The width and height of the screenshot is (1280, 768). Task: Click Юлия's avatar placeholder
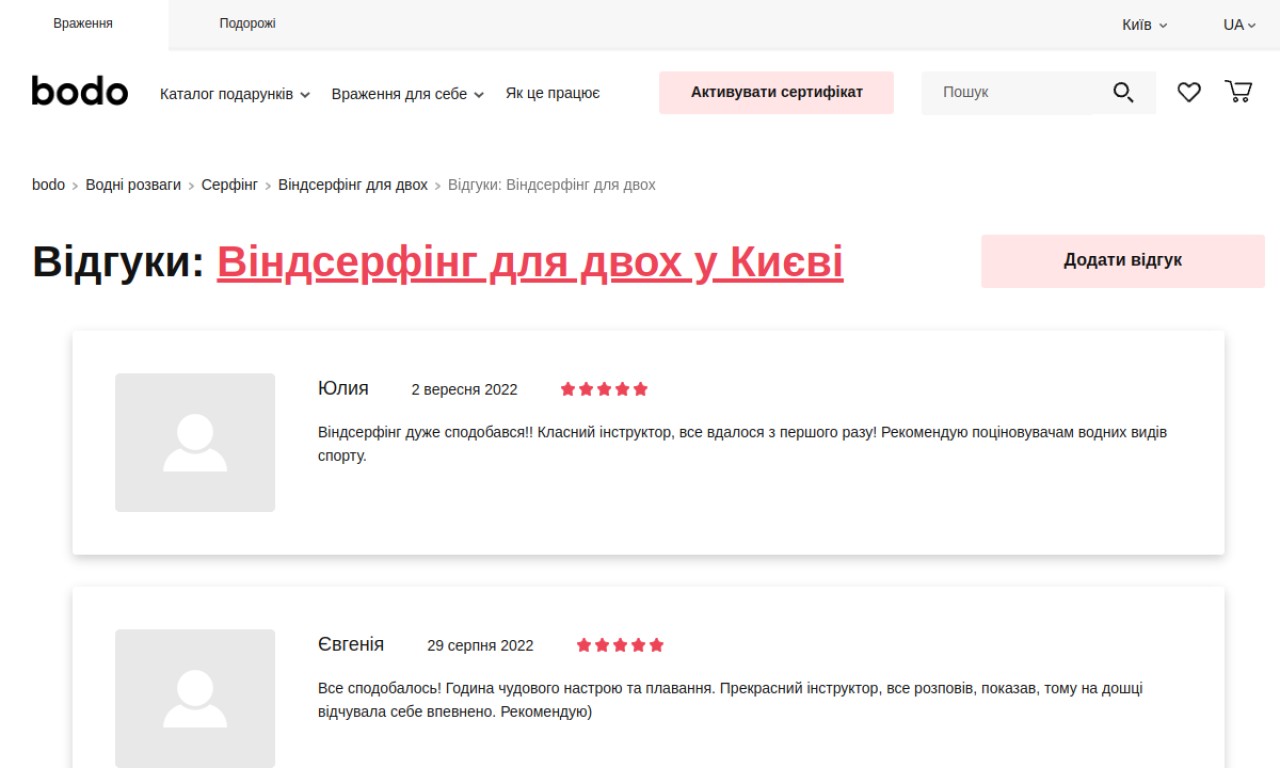tap(195, 443)
